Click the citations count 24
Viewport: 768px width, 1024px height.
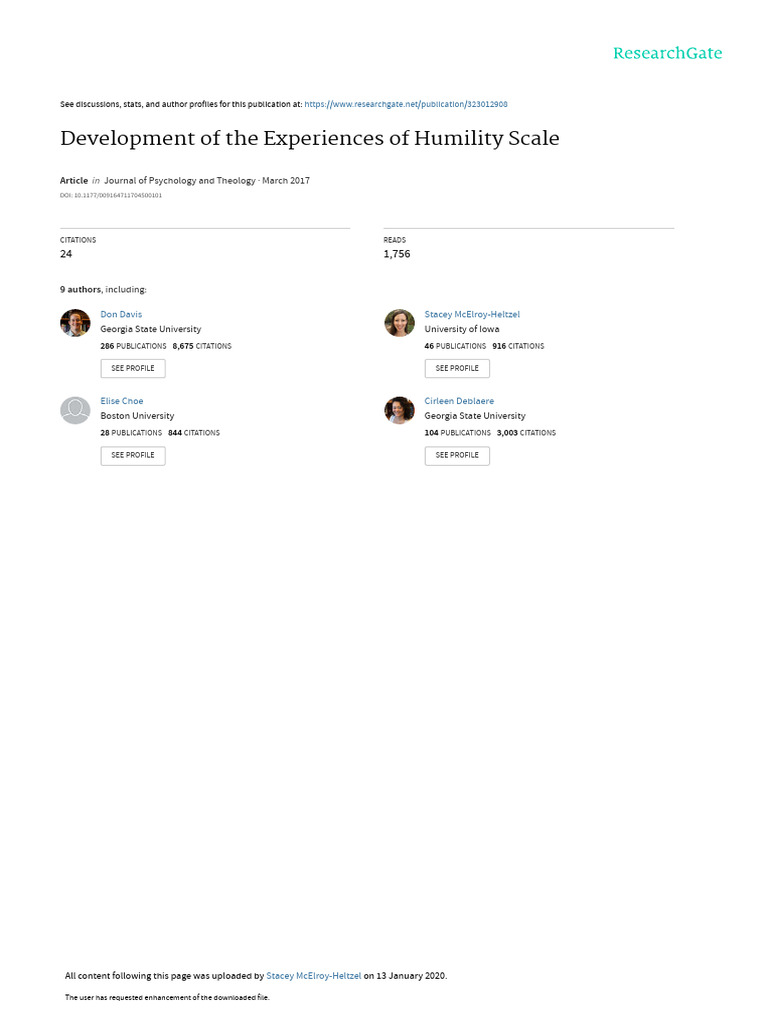tap(66, 254)
